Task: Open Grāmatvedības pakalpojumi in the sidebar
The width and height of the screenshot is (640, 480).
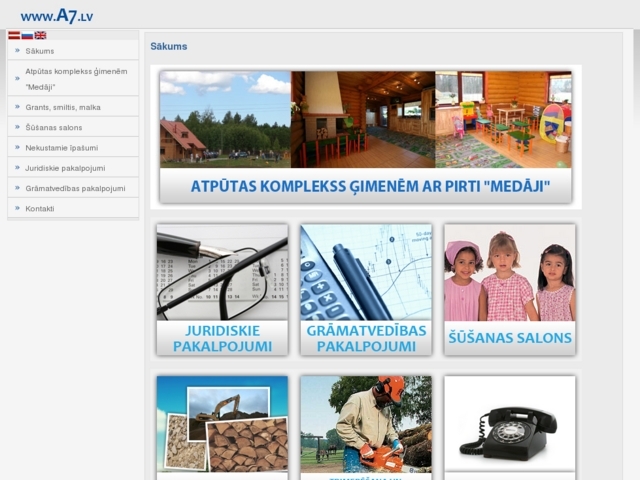Action: tap(73, 188)
